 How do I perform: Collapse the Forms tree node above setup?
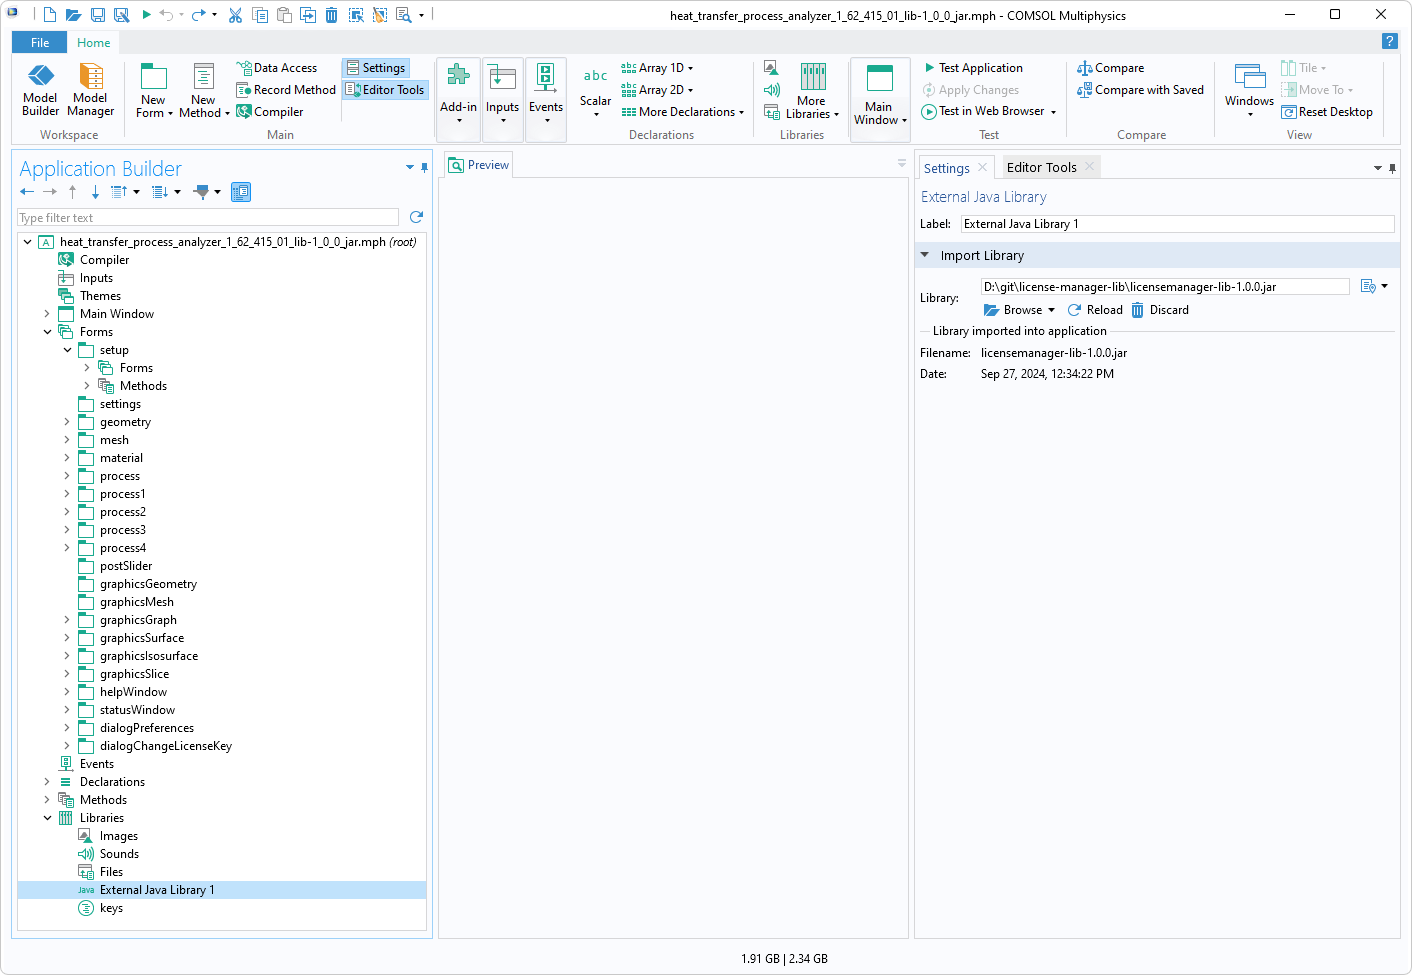pyautogui.click(x=47, y=332)
